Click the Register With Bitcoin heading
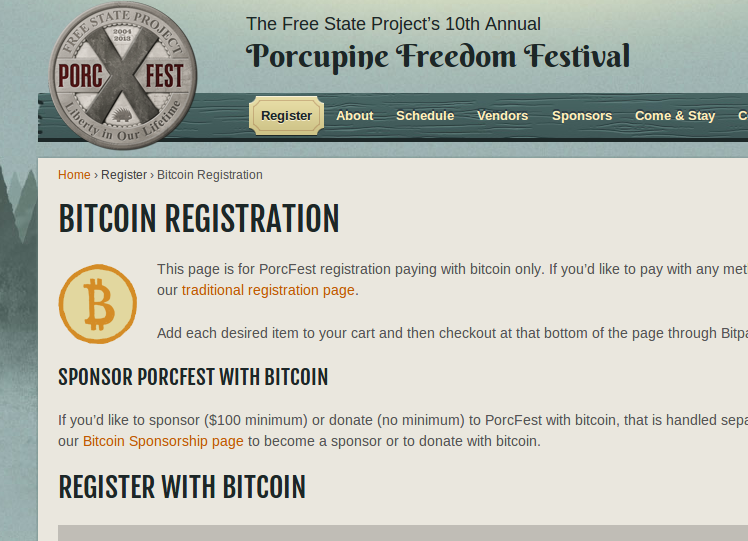This screenshot has height=541, width=748. click(x=182, y=487)
